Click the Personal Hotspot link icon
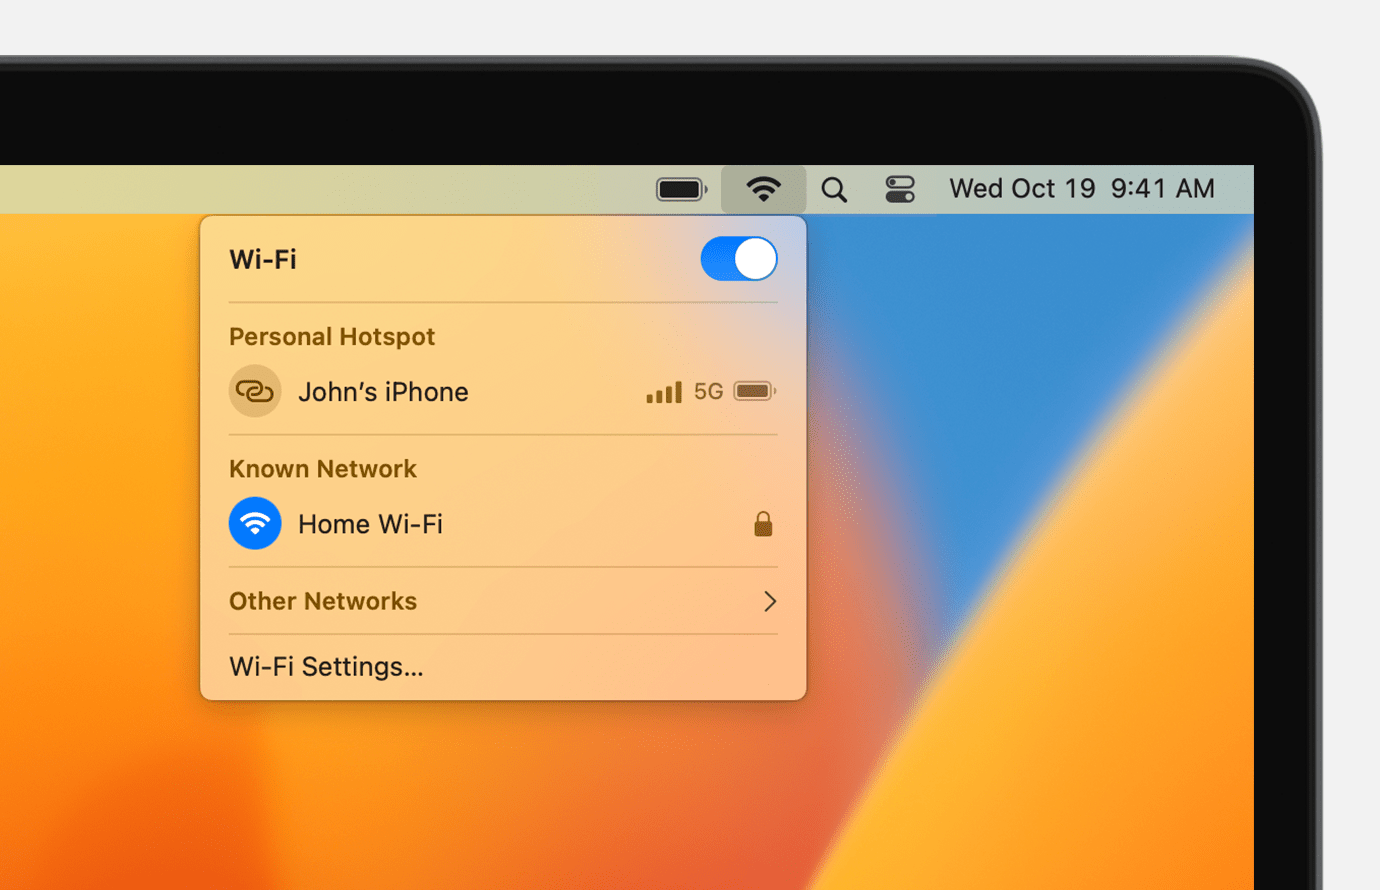This screenshot has height=890, width=1380. click(x=255, y=391)
